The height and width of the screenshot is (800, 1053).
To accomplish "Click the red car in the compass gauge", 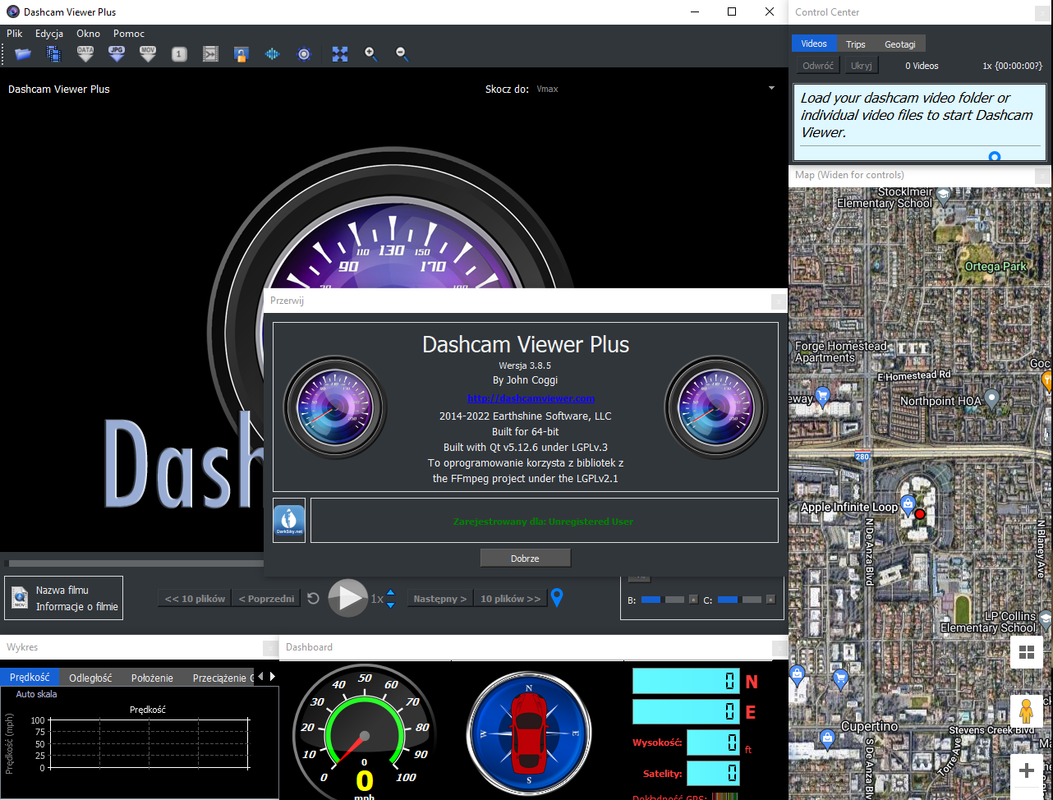I will tap(530, 733).
